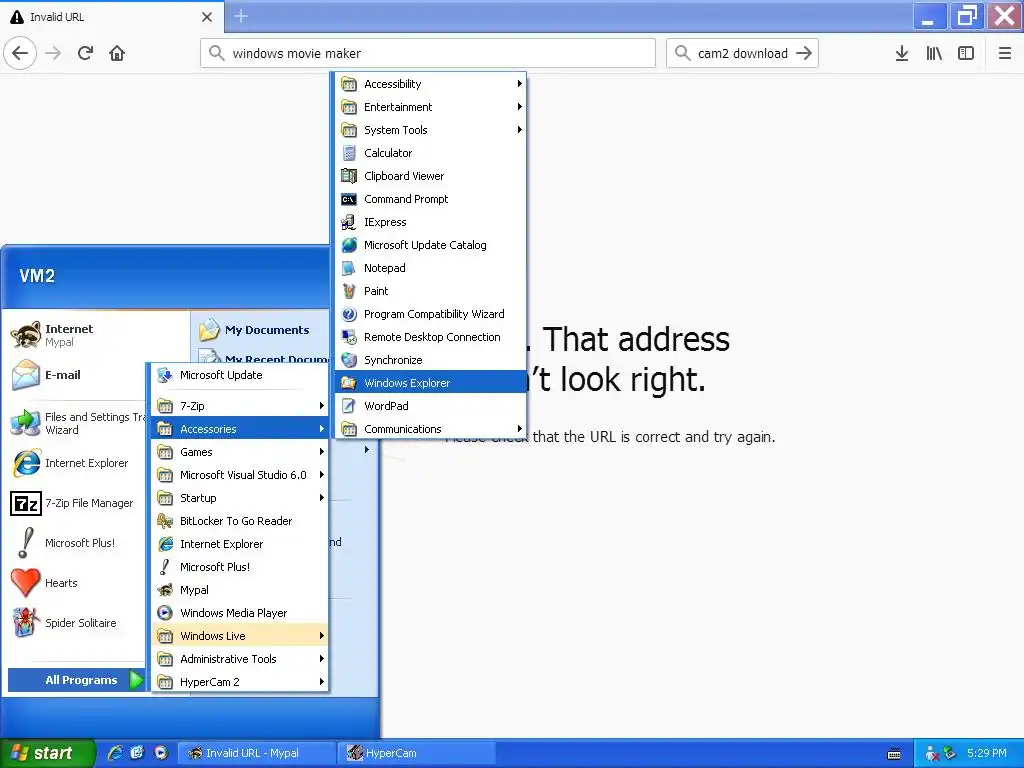This screenshot has width=1024, height=768.
Task: Expand the Startup folder
Action: pos(240,498)
